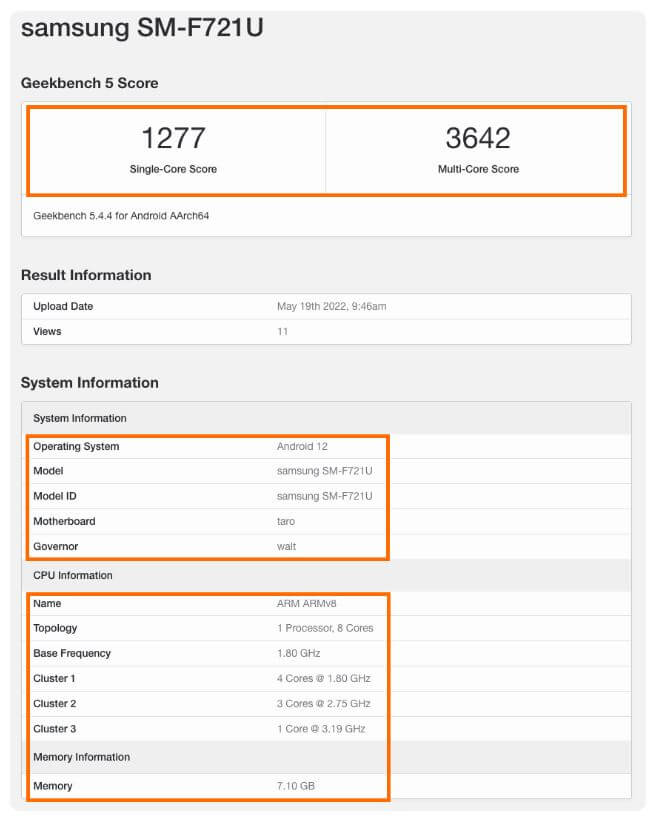The width and height of the screenshot is (657, 825).
Task: Click the 'Operating System' label
Action: coord(76,446)
